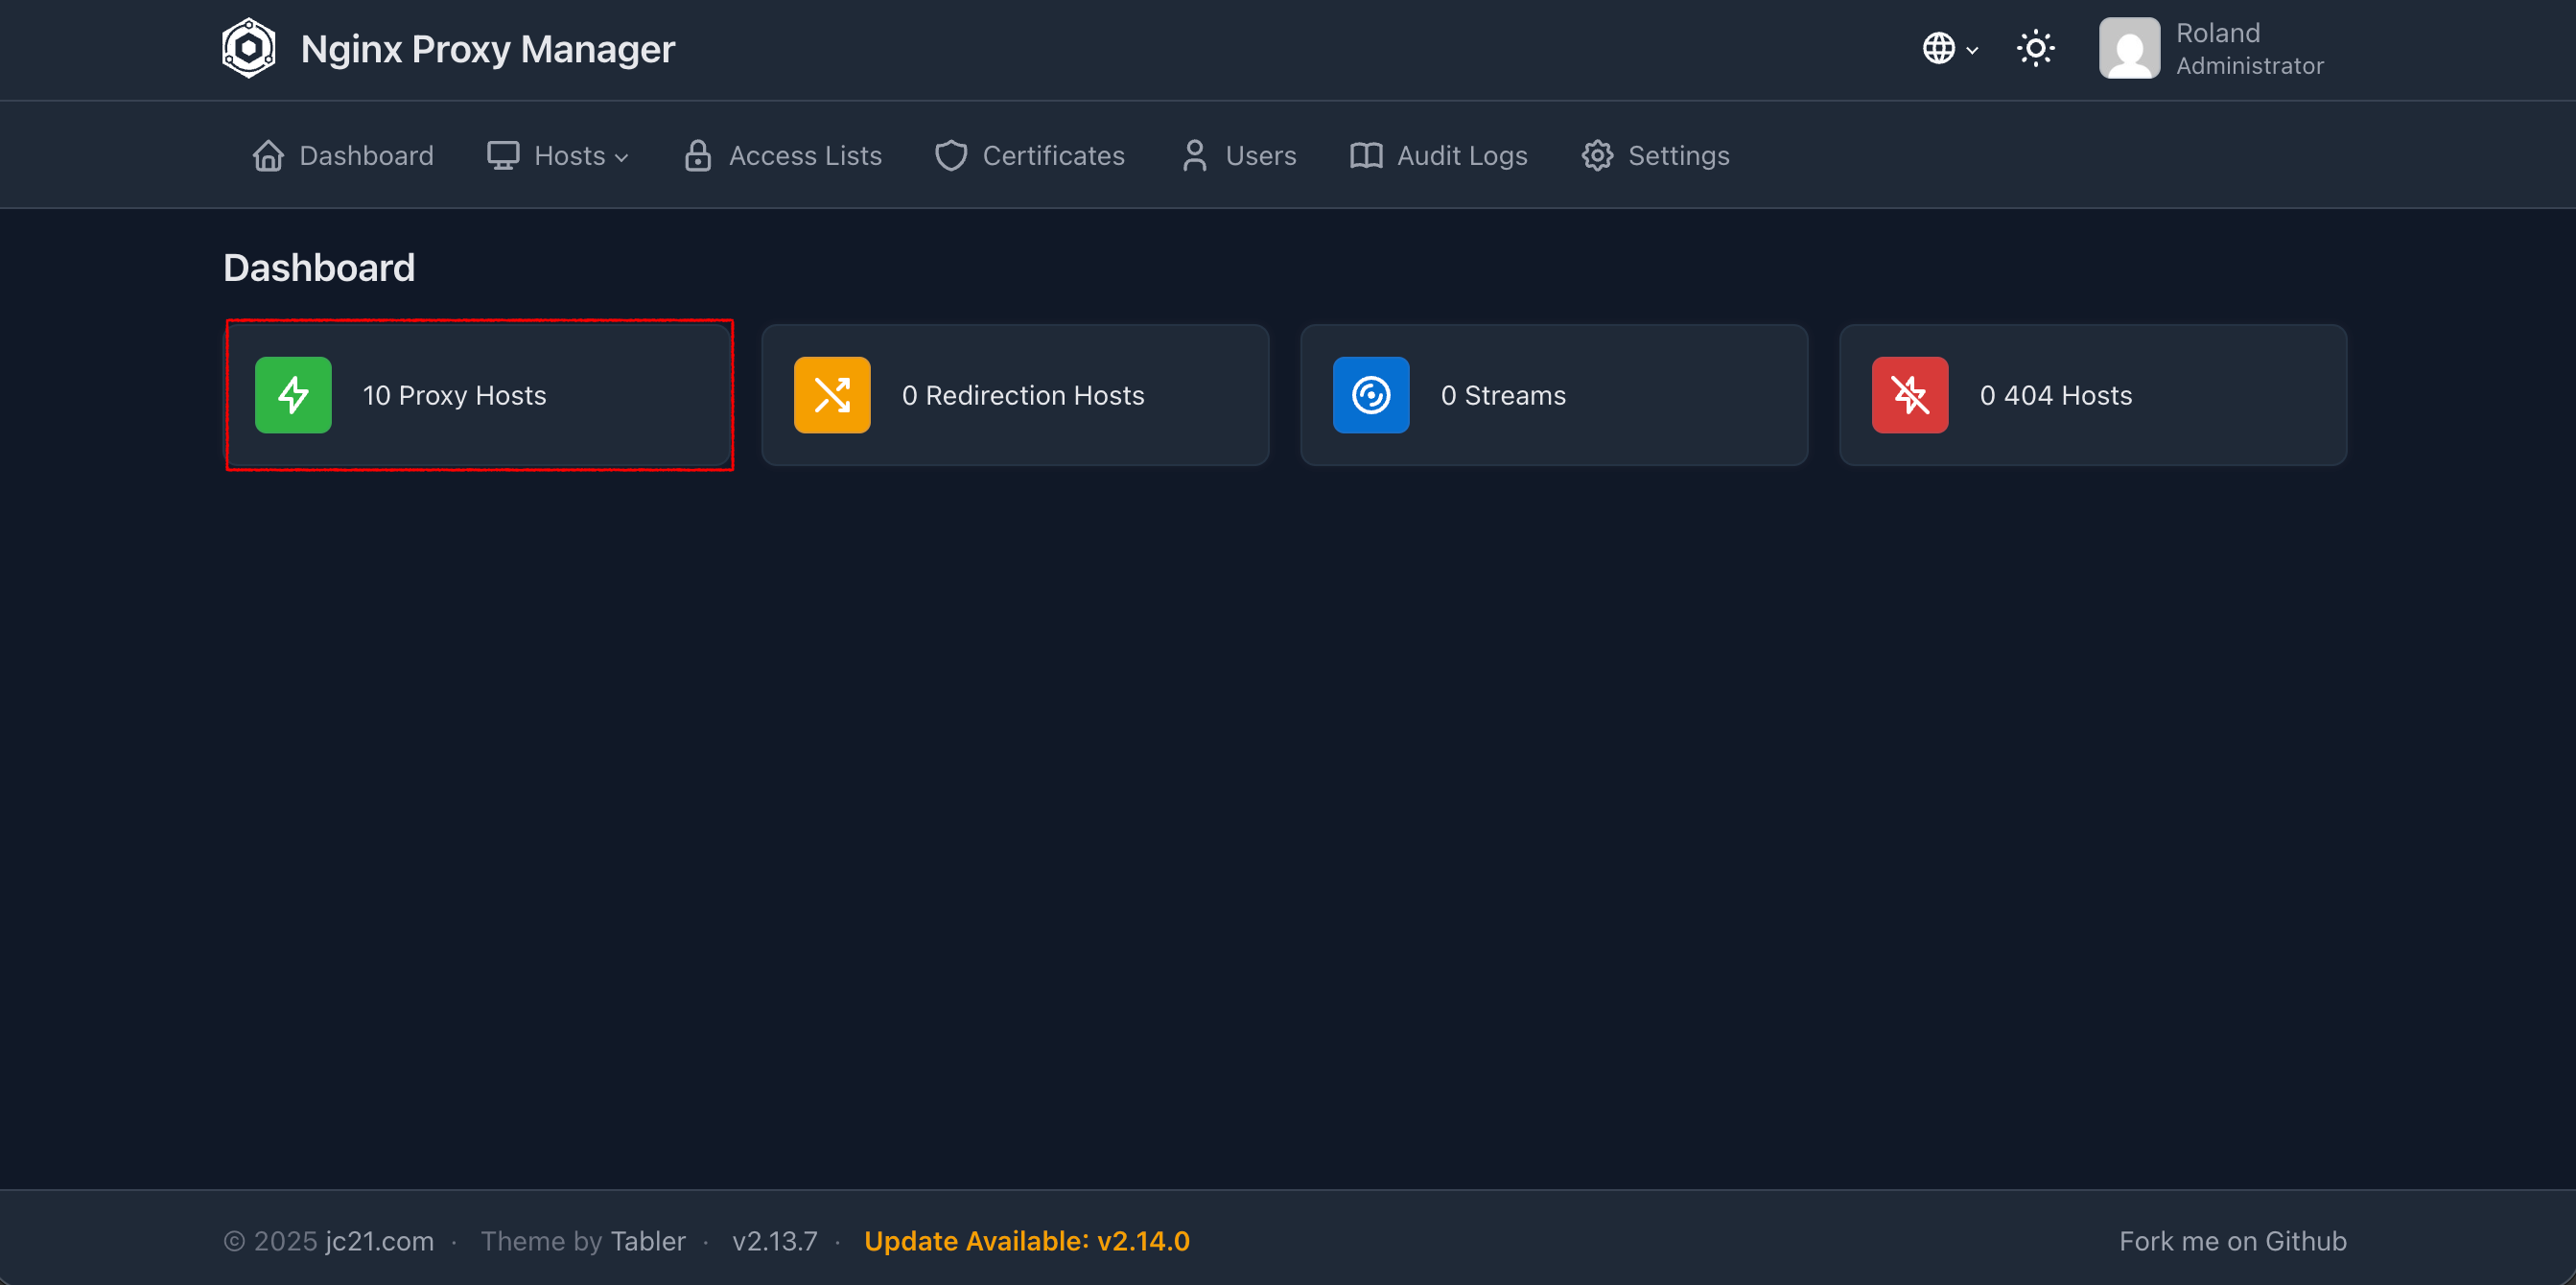The height and width of the screenshot is (1285, 2576).
Task: Click the Nginx Proxy Manager hexagon logo
Action: pos(248,48)
